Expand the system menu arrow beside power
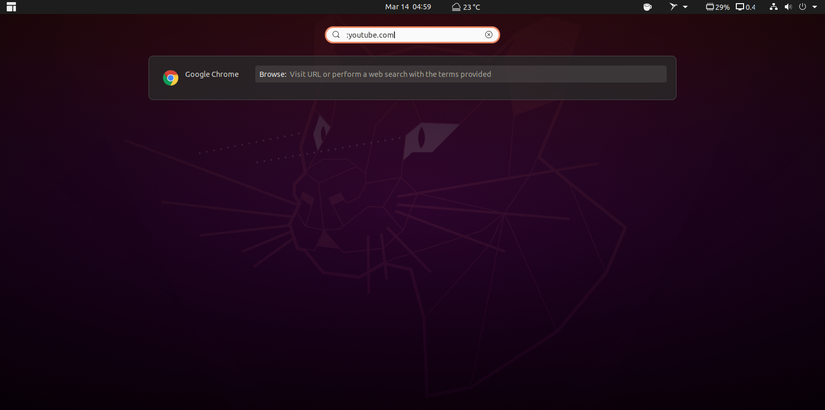 814,7
